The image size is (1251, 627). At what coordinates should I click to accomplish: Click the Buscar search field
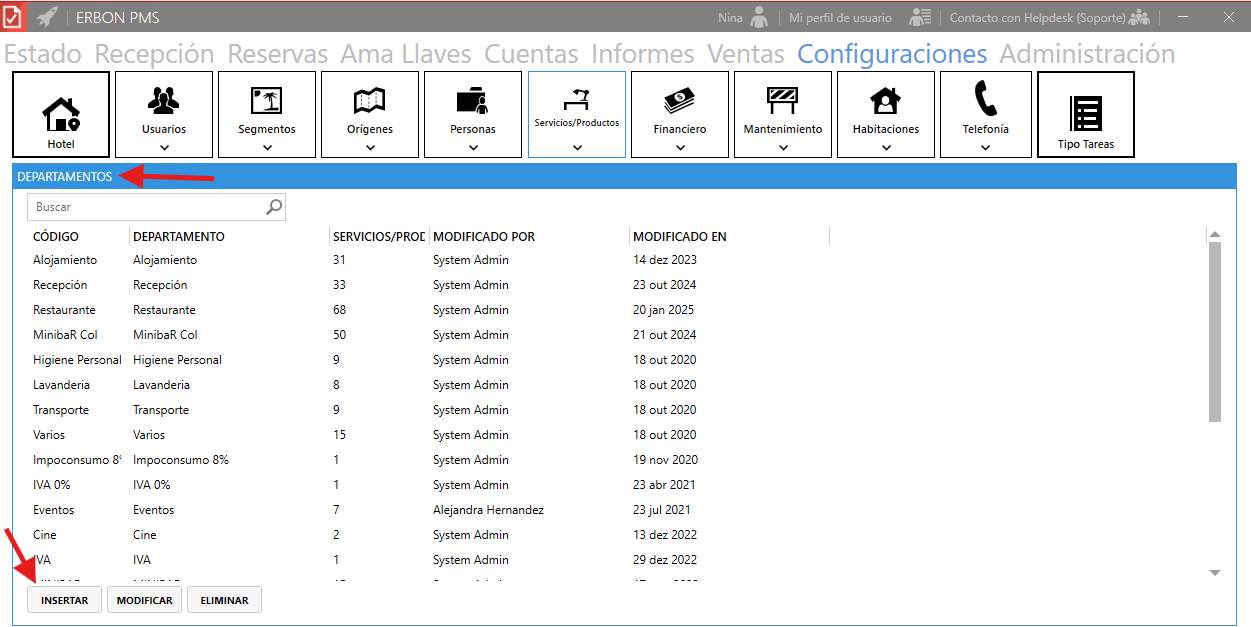click(x=148, y=207)
